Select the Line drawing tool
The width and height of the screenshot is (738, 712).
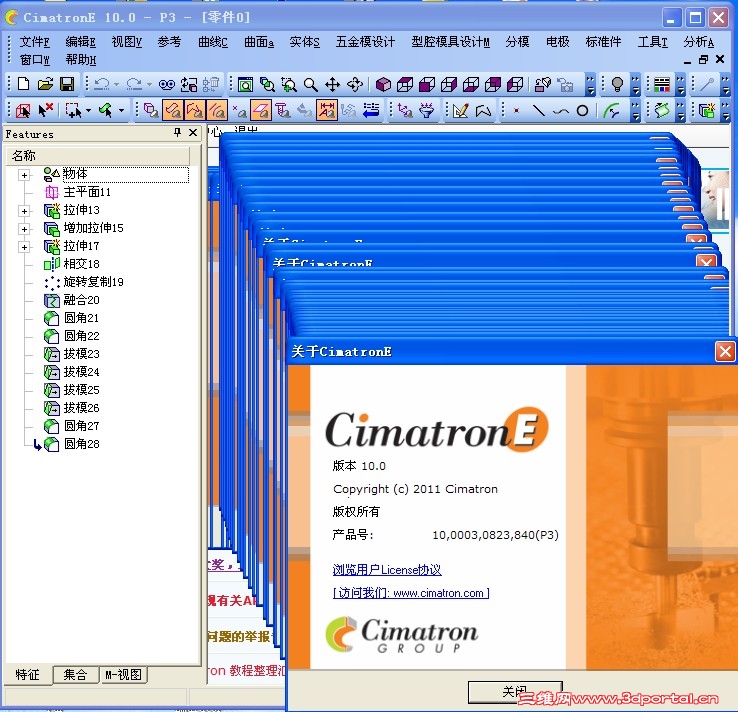tap(538, 111)
